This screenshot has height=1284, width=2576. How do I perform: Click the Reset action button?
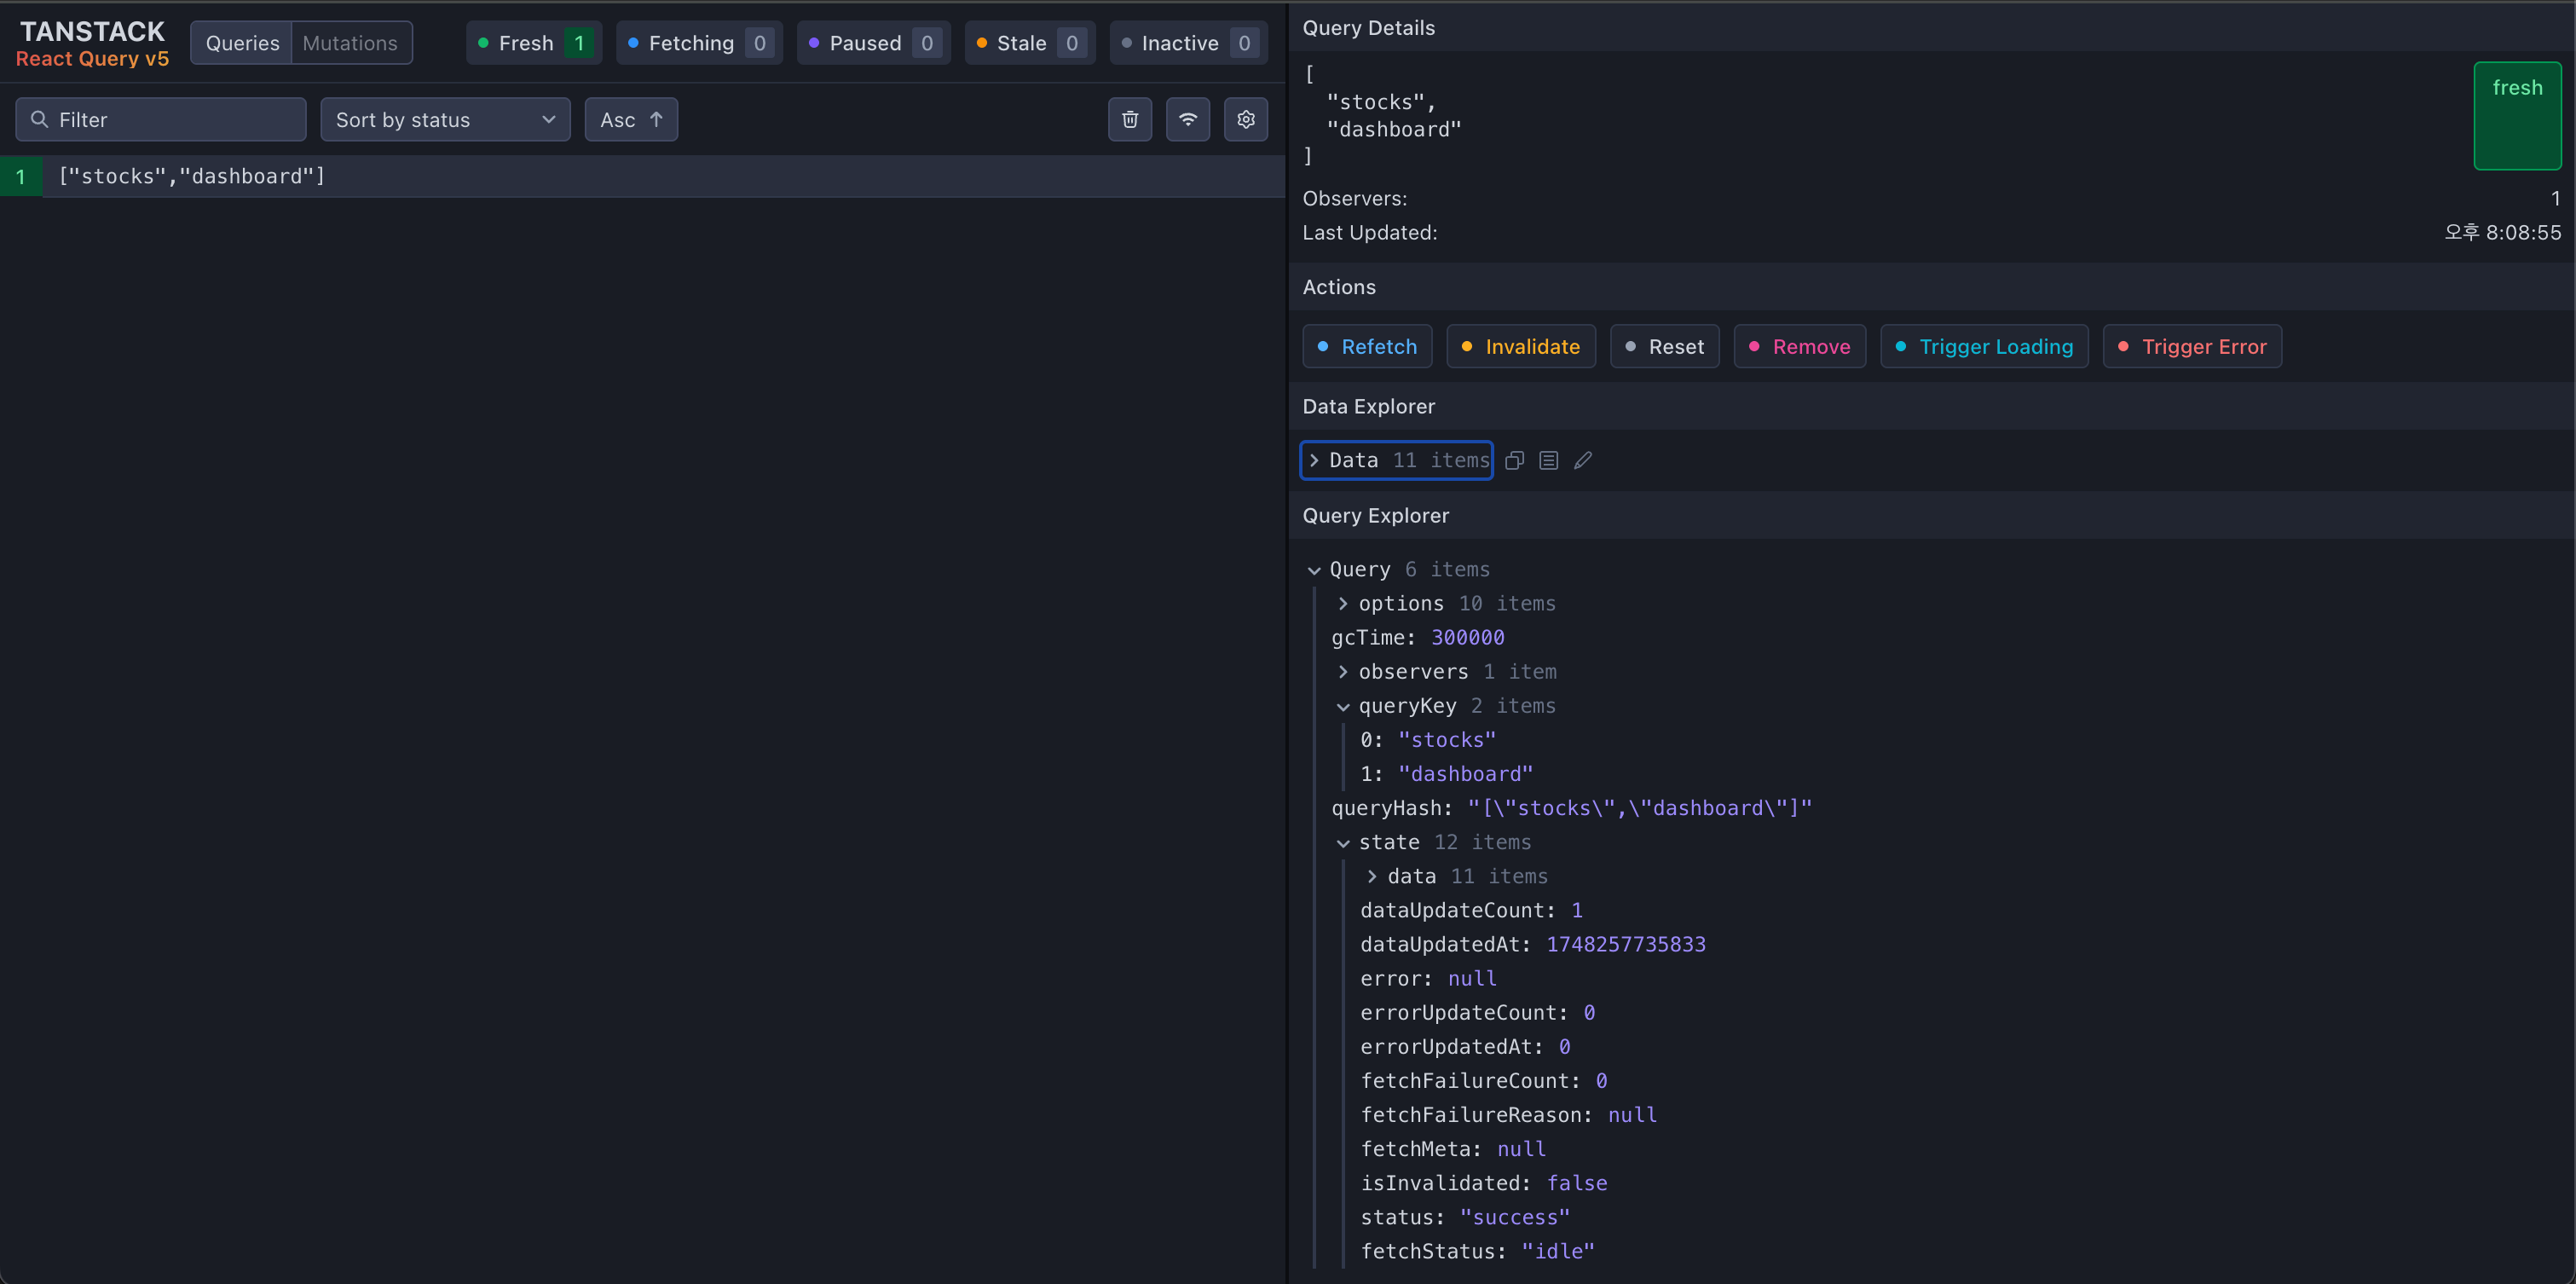tap(1664, 346)
